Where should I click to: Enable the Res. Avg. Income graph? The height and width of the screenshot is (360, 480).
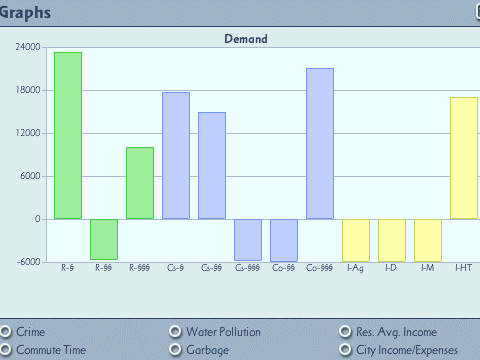coord(345,332)
